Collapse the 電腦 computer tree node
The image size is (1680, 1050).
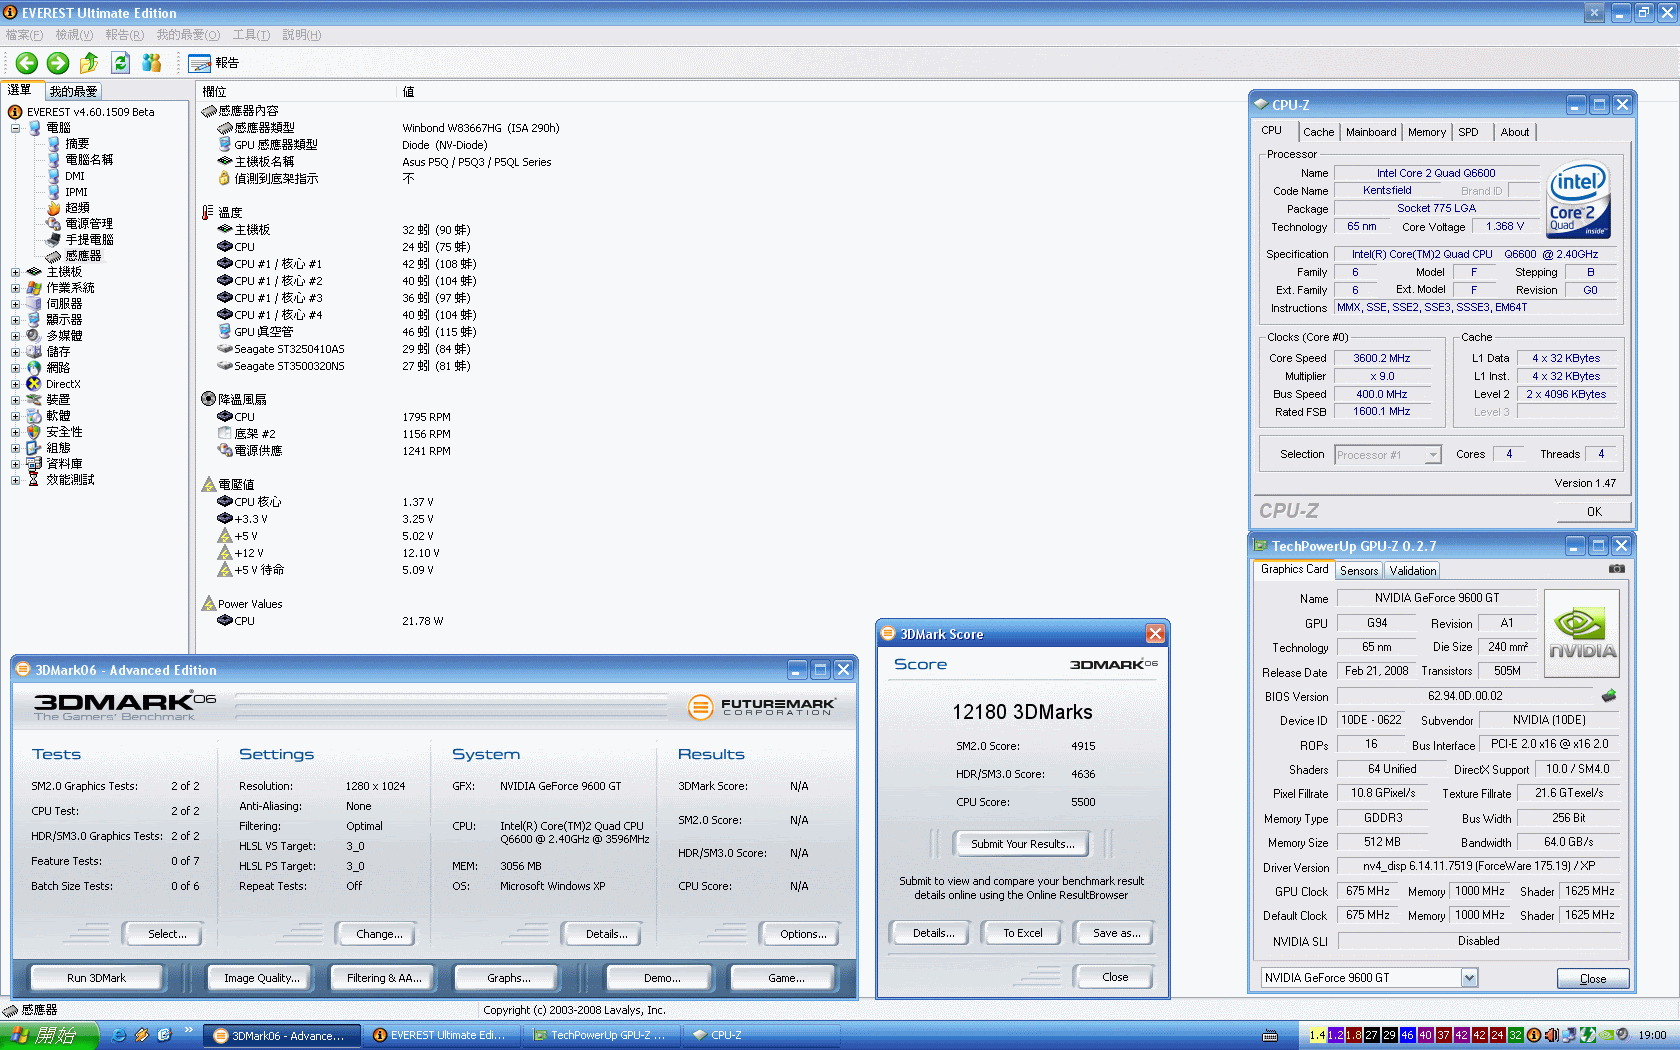pos(15,128)
